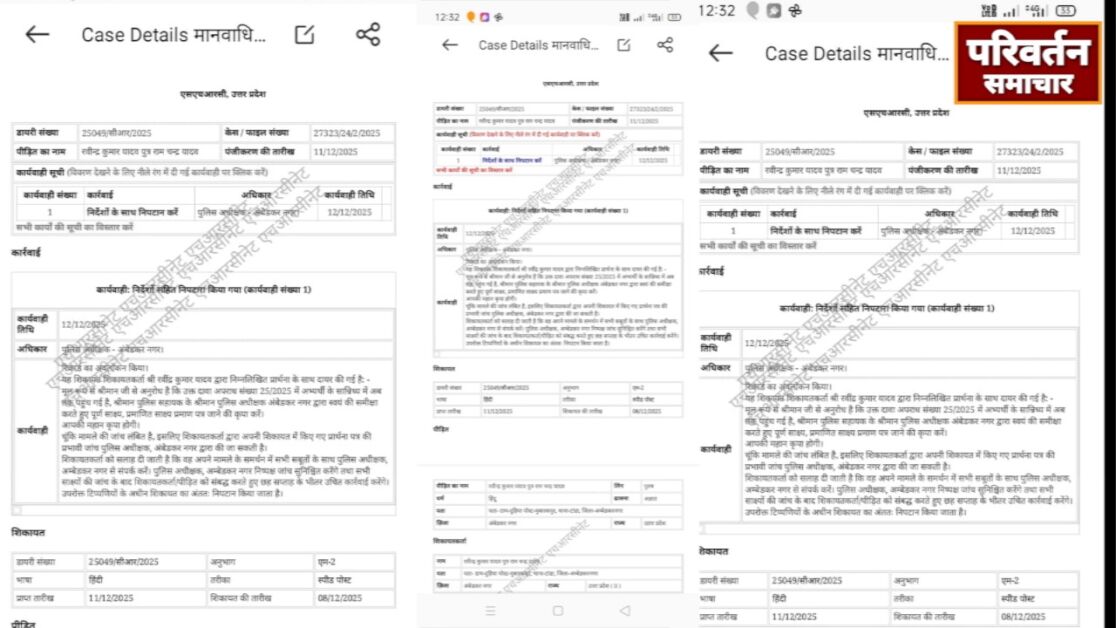
Task: Tap edit icon in left screen header
Action: pyautogui.click(x=305, y=34)
